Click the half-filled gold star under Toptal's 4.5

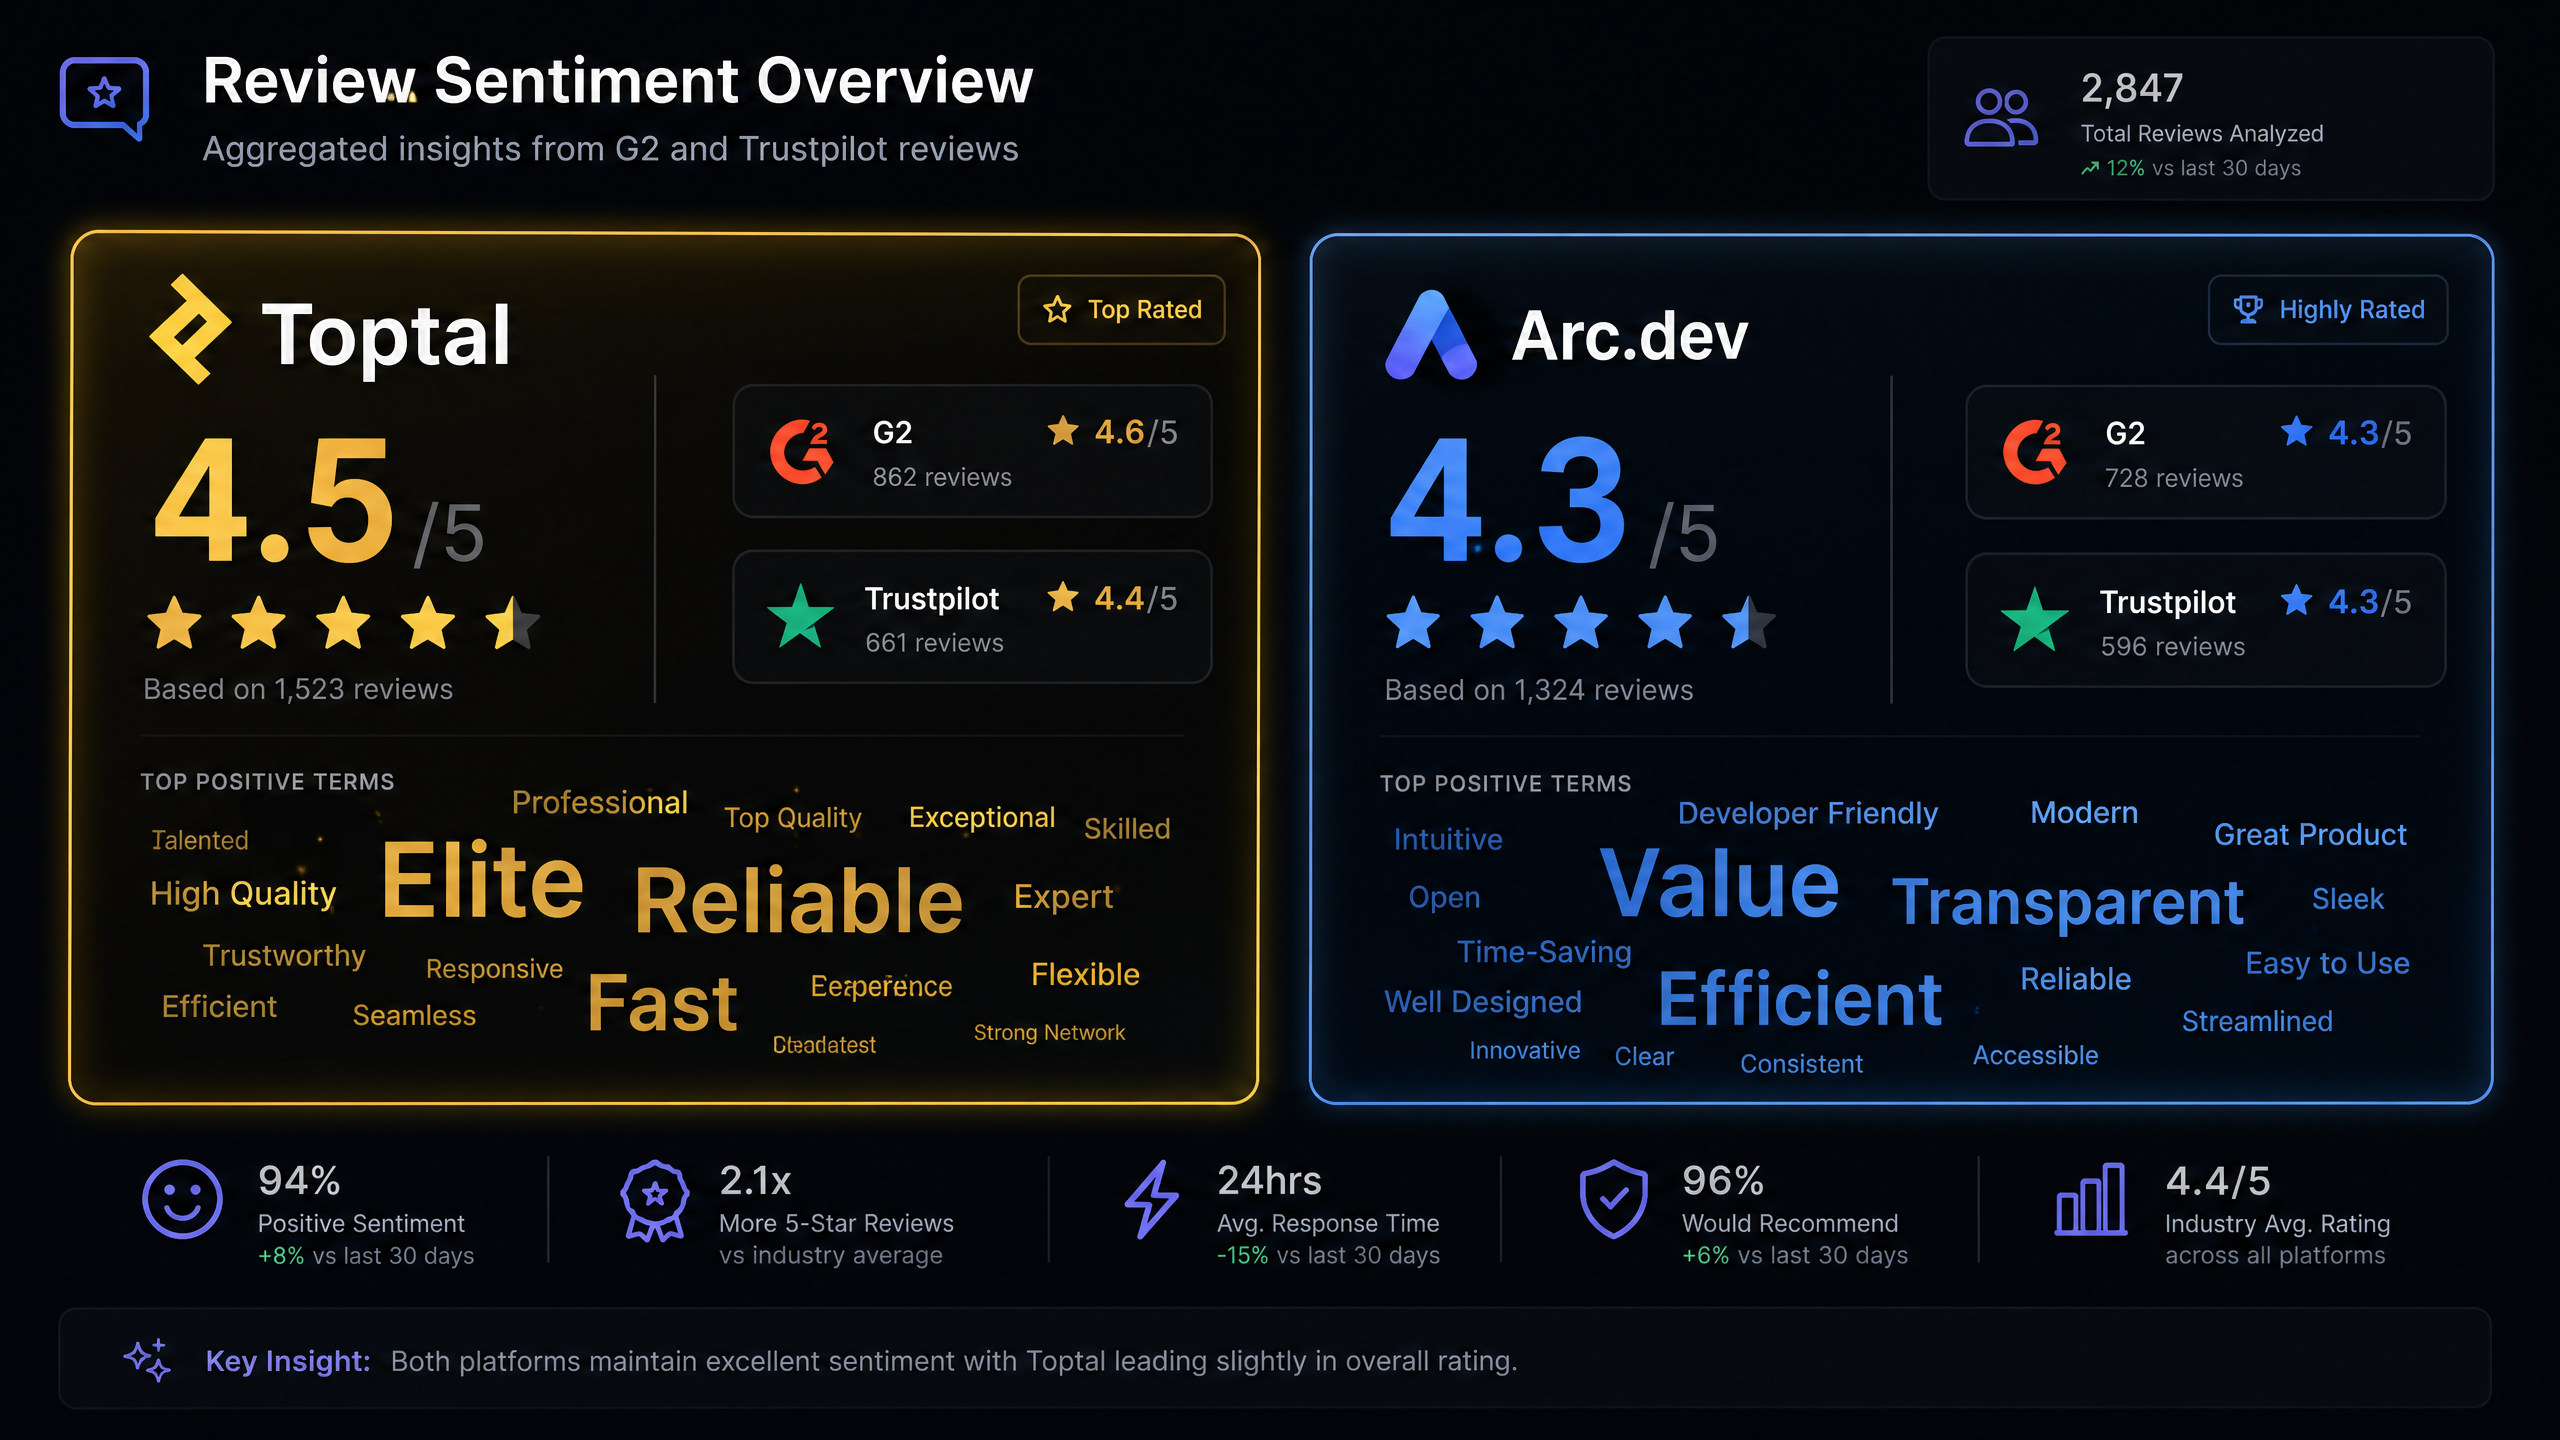tap(513, 622)
